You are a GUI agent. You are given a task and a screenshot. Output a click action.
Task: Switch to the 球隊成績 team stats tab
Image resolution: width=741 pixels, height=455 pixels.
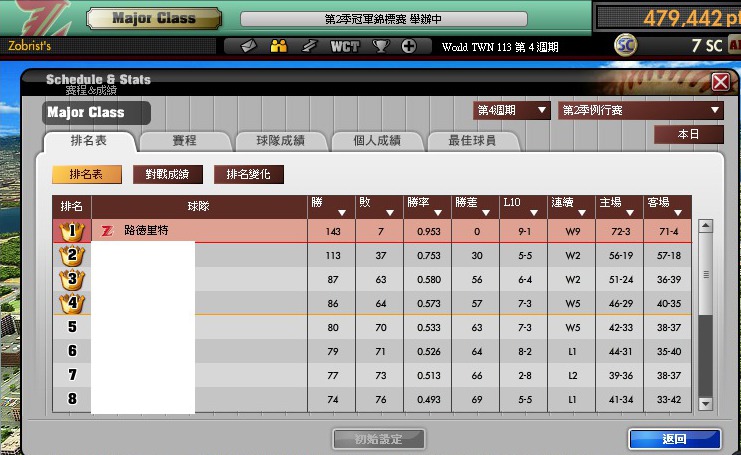point(281,141)
